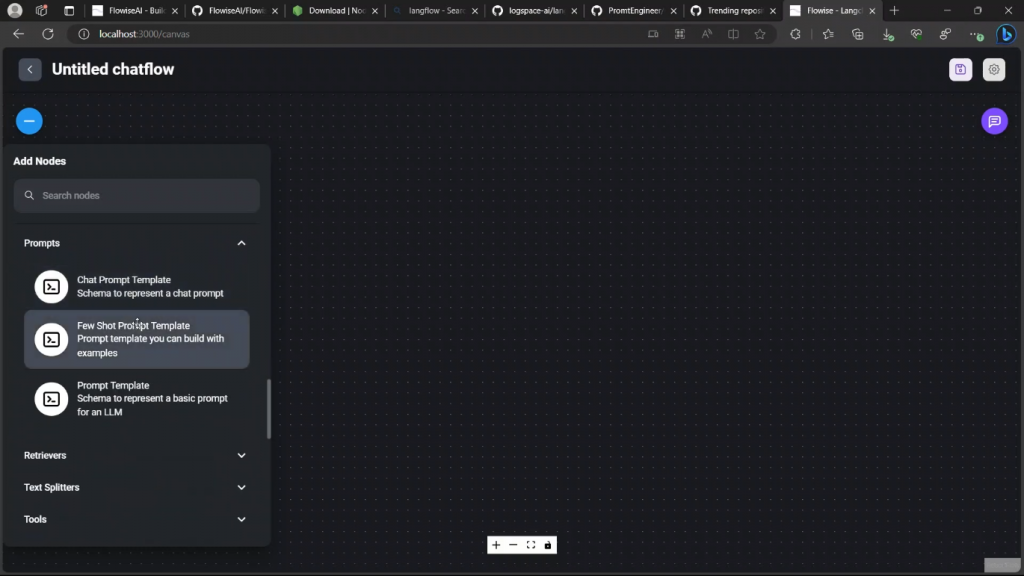Click the back arrow beside Untitled chatflow
1024x576 pixels.
click(x=30, y=69)
